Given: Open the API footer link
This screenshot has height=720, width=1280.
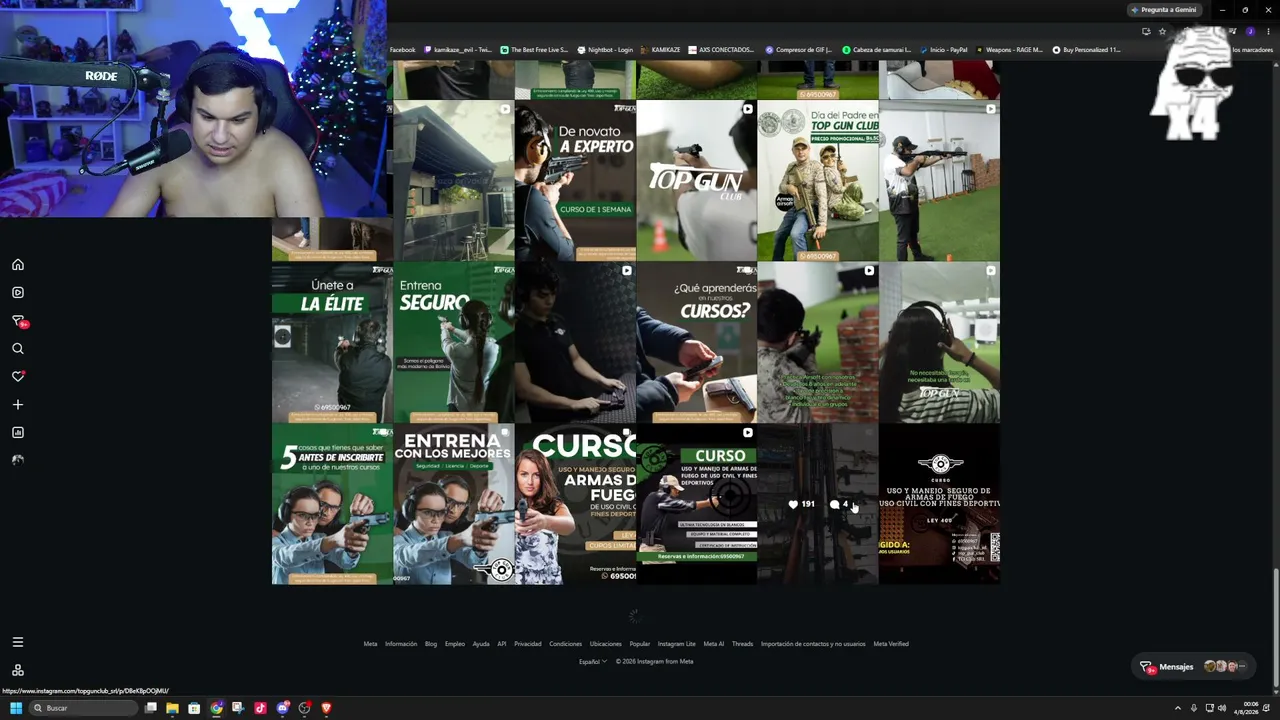Looking at the screenshot, I should 502,644.
